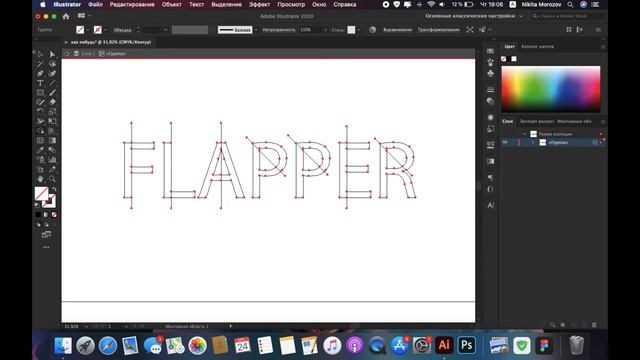The height and width of the screenshot is (360, 640).
Task: Swap fill and stroke colors arrow
Action: click(54, 189)
